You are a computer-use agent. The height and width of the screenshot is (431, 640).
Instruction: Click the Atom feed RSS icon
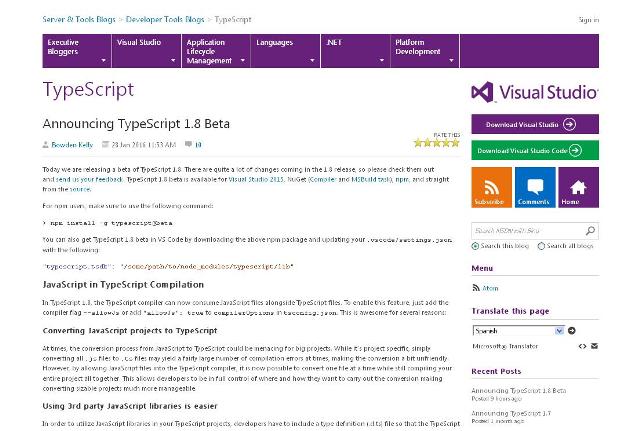[x=476, y=288]
